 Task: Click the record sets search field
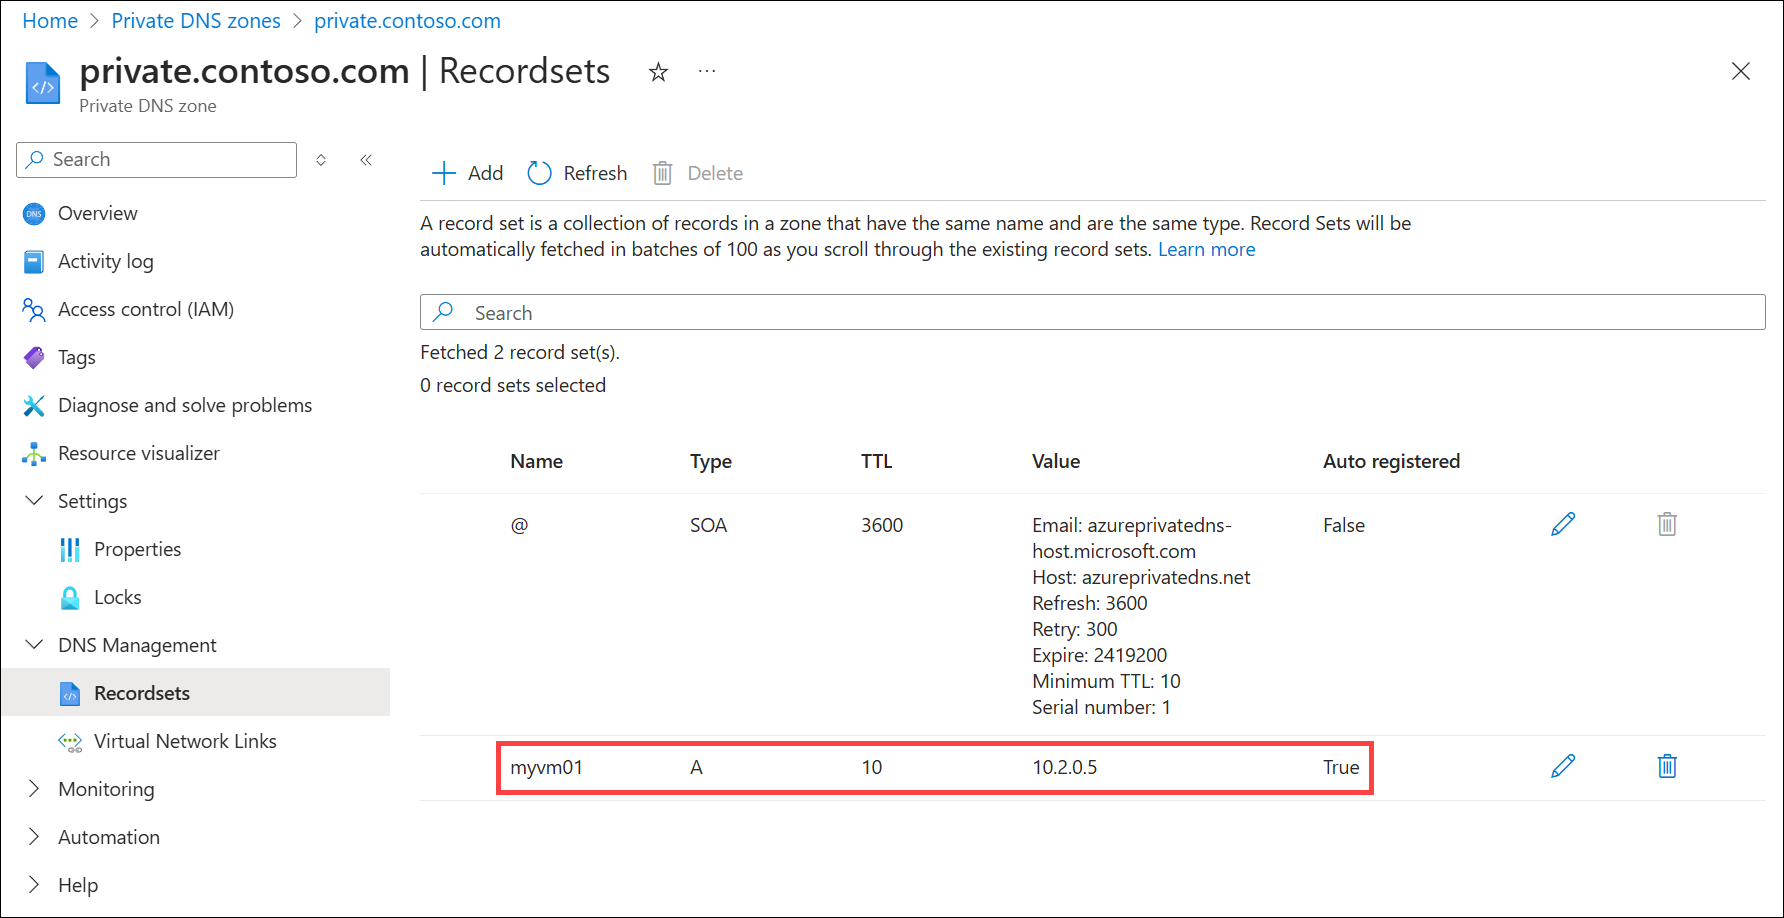[900, 312]
